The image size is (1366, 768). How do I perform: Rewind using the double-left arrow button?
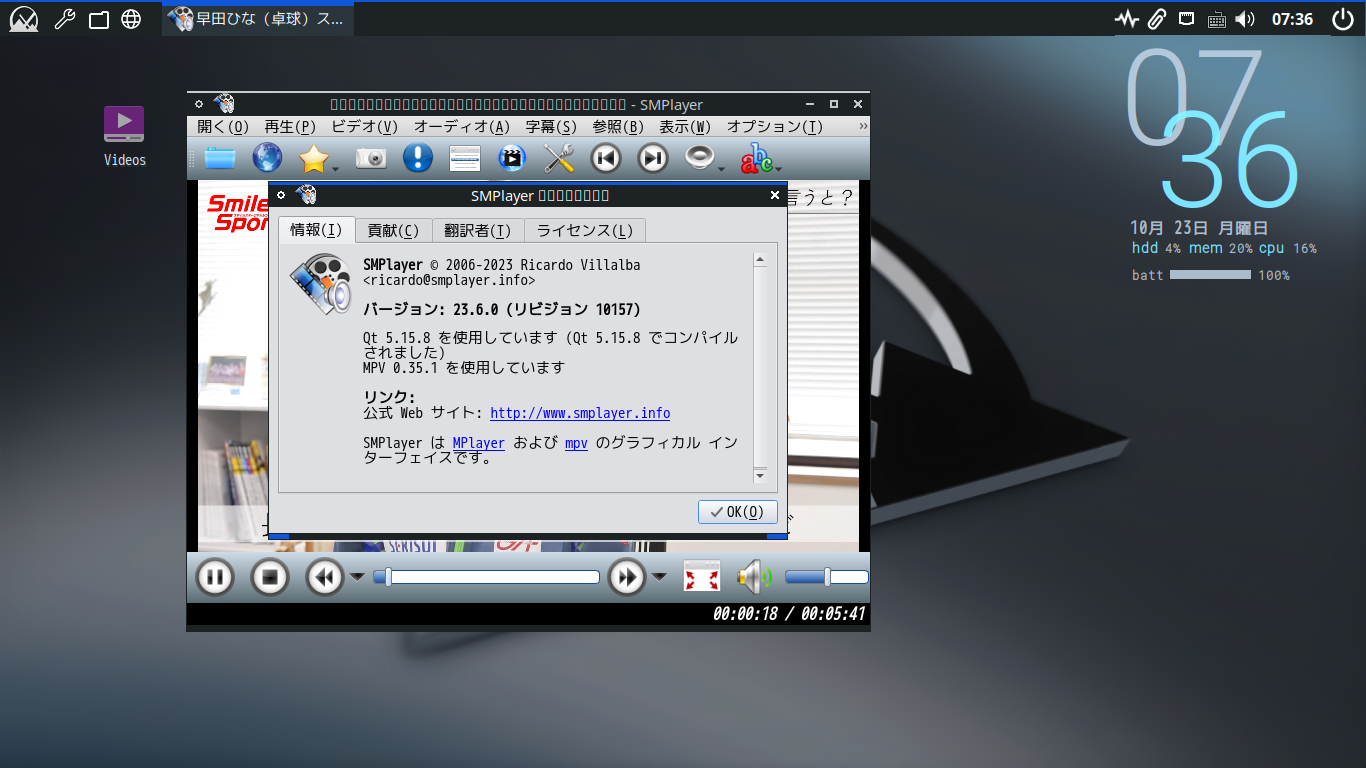(325, 577)
